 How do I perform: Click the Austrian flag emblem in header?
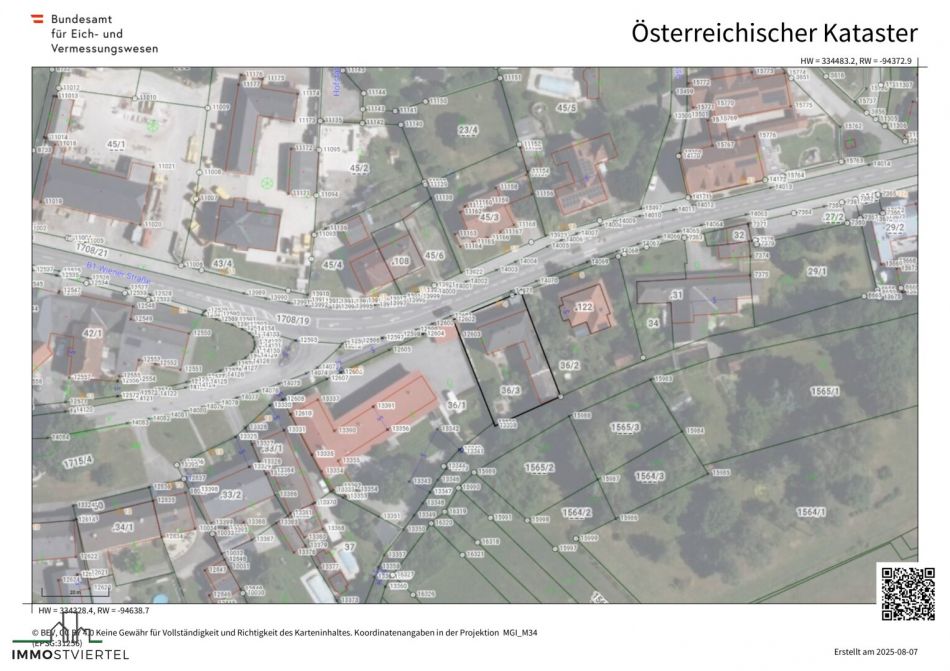coord(38,19)
